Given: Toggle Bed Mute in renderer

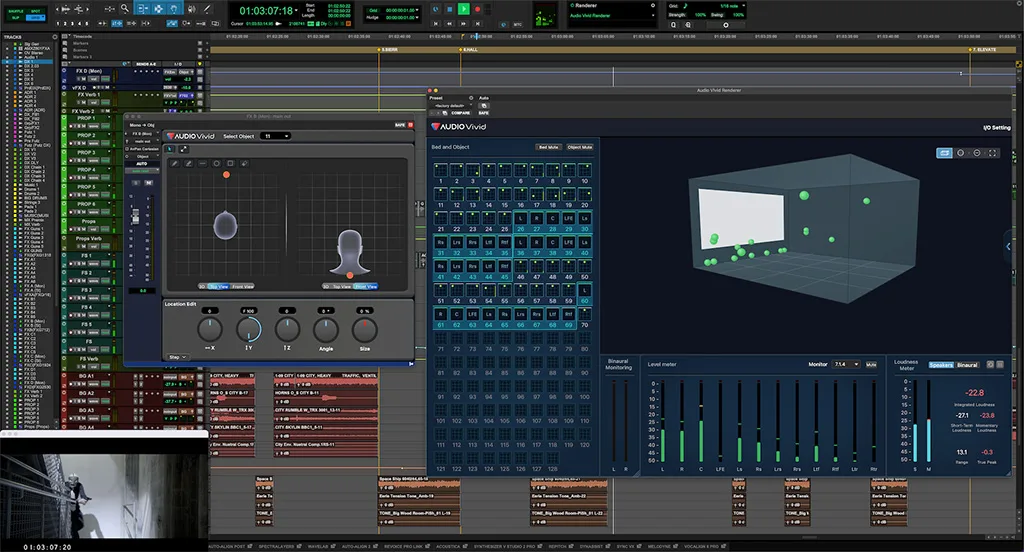Looking at the screenshot, I should (549, 147).
